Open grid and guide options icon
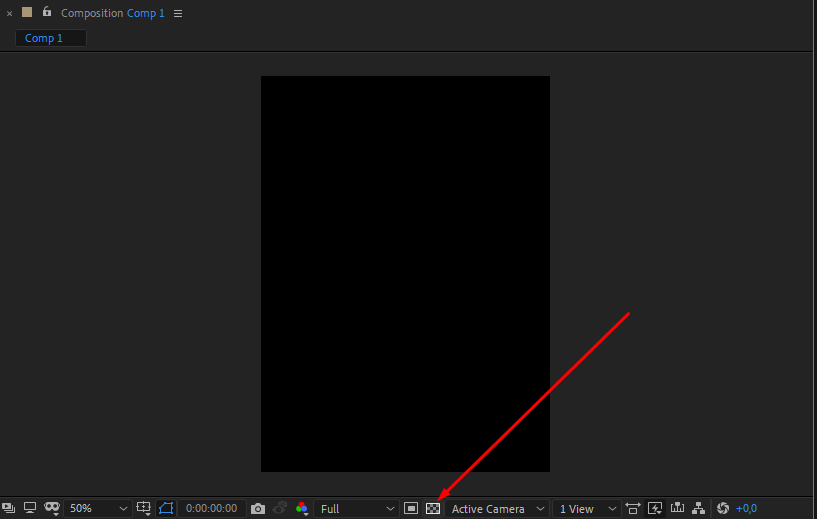The width and height of the screenshot is (817, 519). [x=143, y=508]
